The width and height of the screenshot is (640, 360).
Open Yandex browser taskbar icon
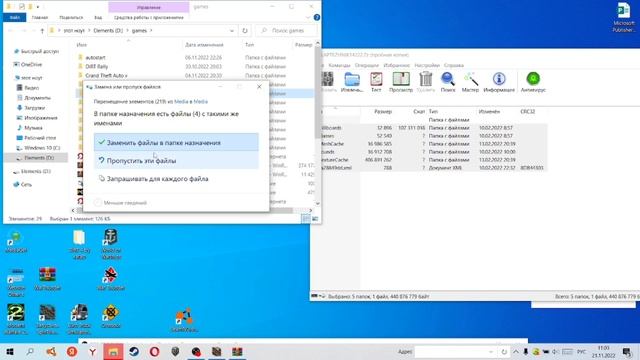coord(93,351)
